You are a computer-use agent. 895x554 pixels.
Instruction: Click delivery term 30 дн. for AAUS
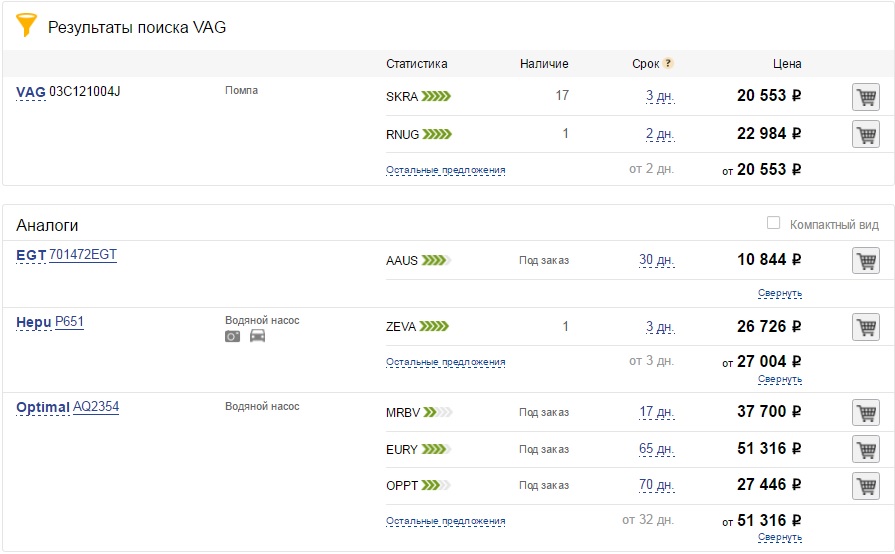click(x=656, y=260)
